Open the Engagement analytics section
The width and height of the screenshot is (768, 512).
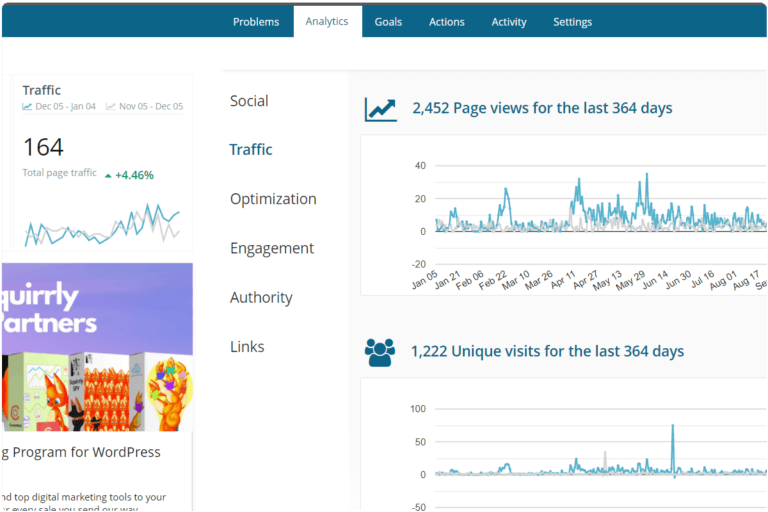(272, 248)
